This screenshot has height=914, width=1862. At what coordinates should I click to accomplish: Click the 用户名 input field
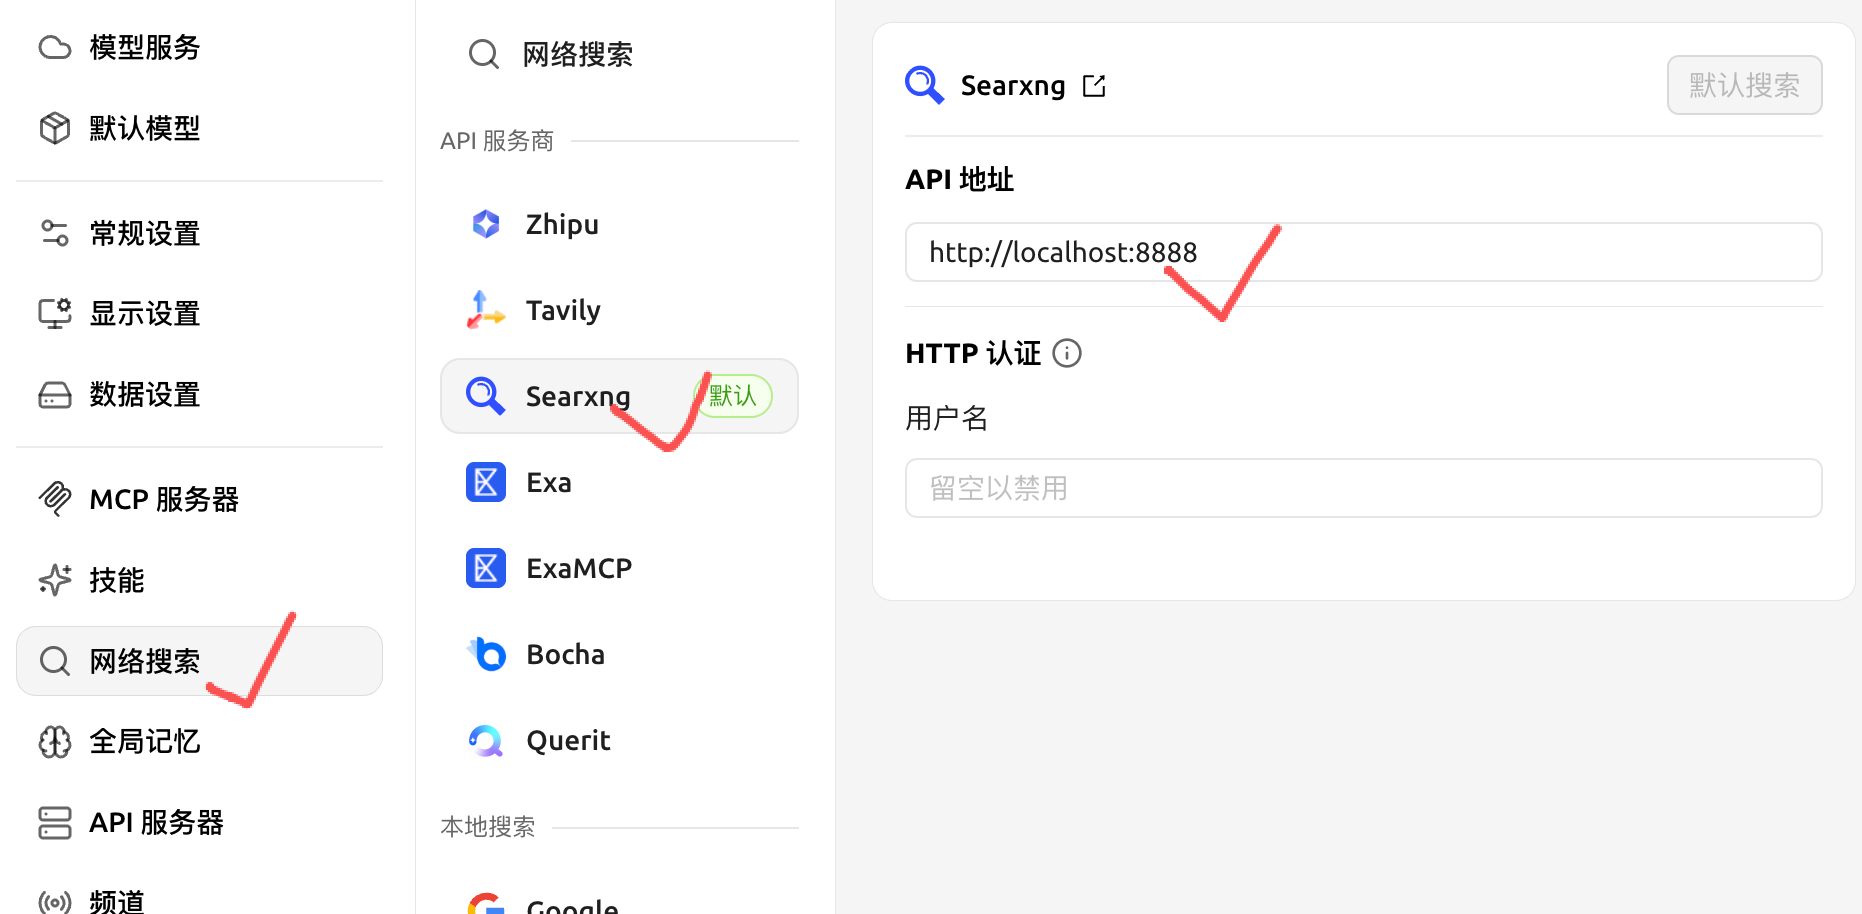click(x=1363, y=488)
